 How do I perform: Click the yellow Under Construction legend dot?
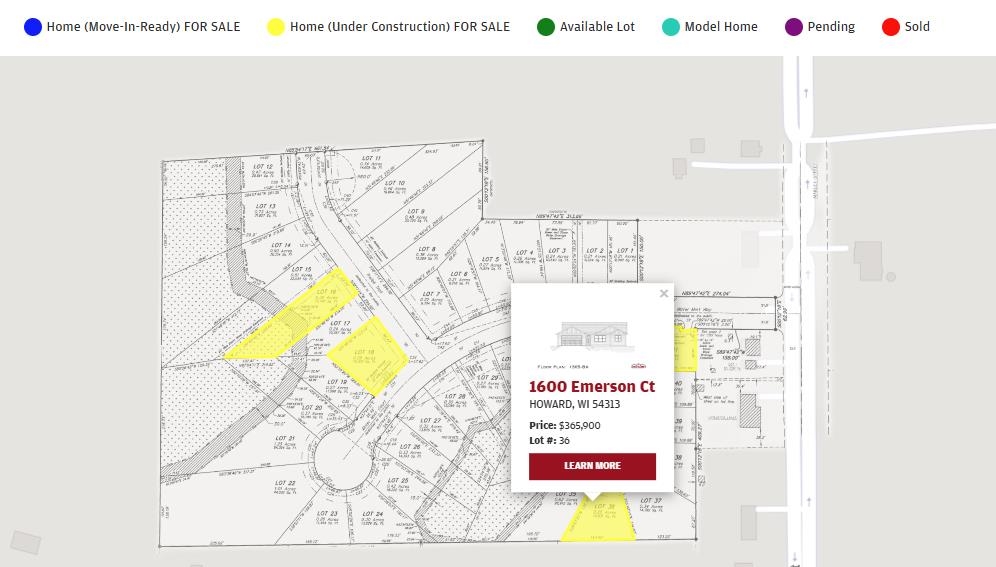[276, 27]
